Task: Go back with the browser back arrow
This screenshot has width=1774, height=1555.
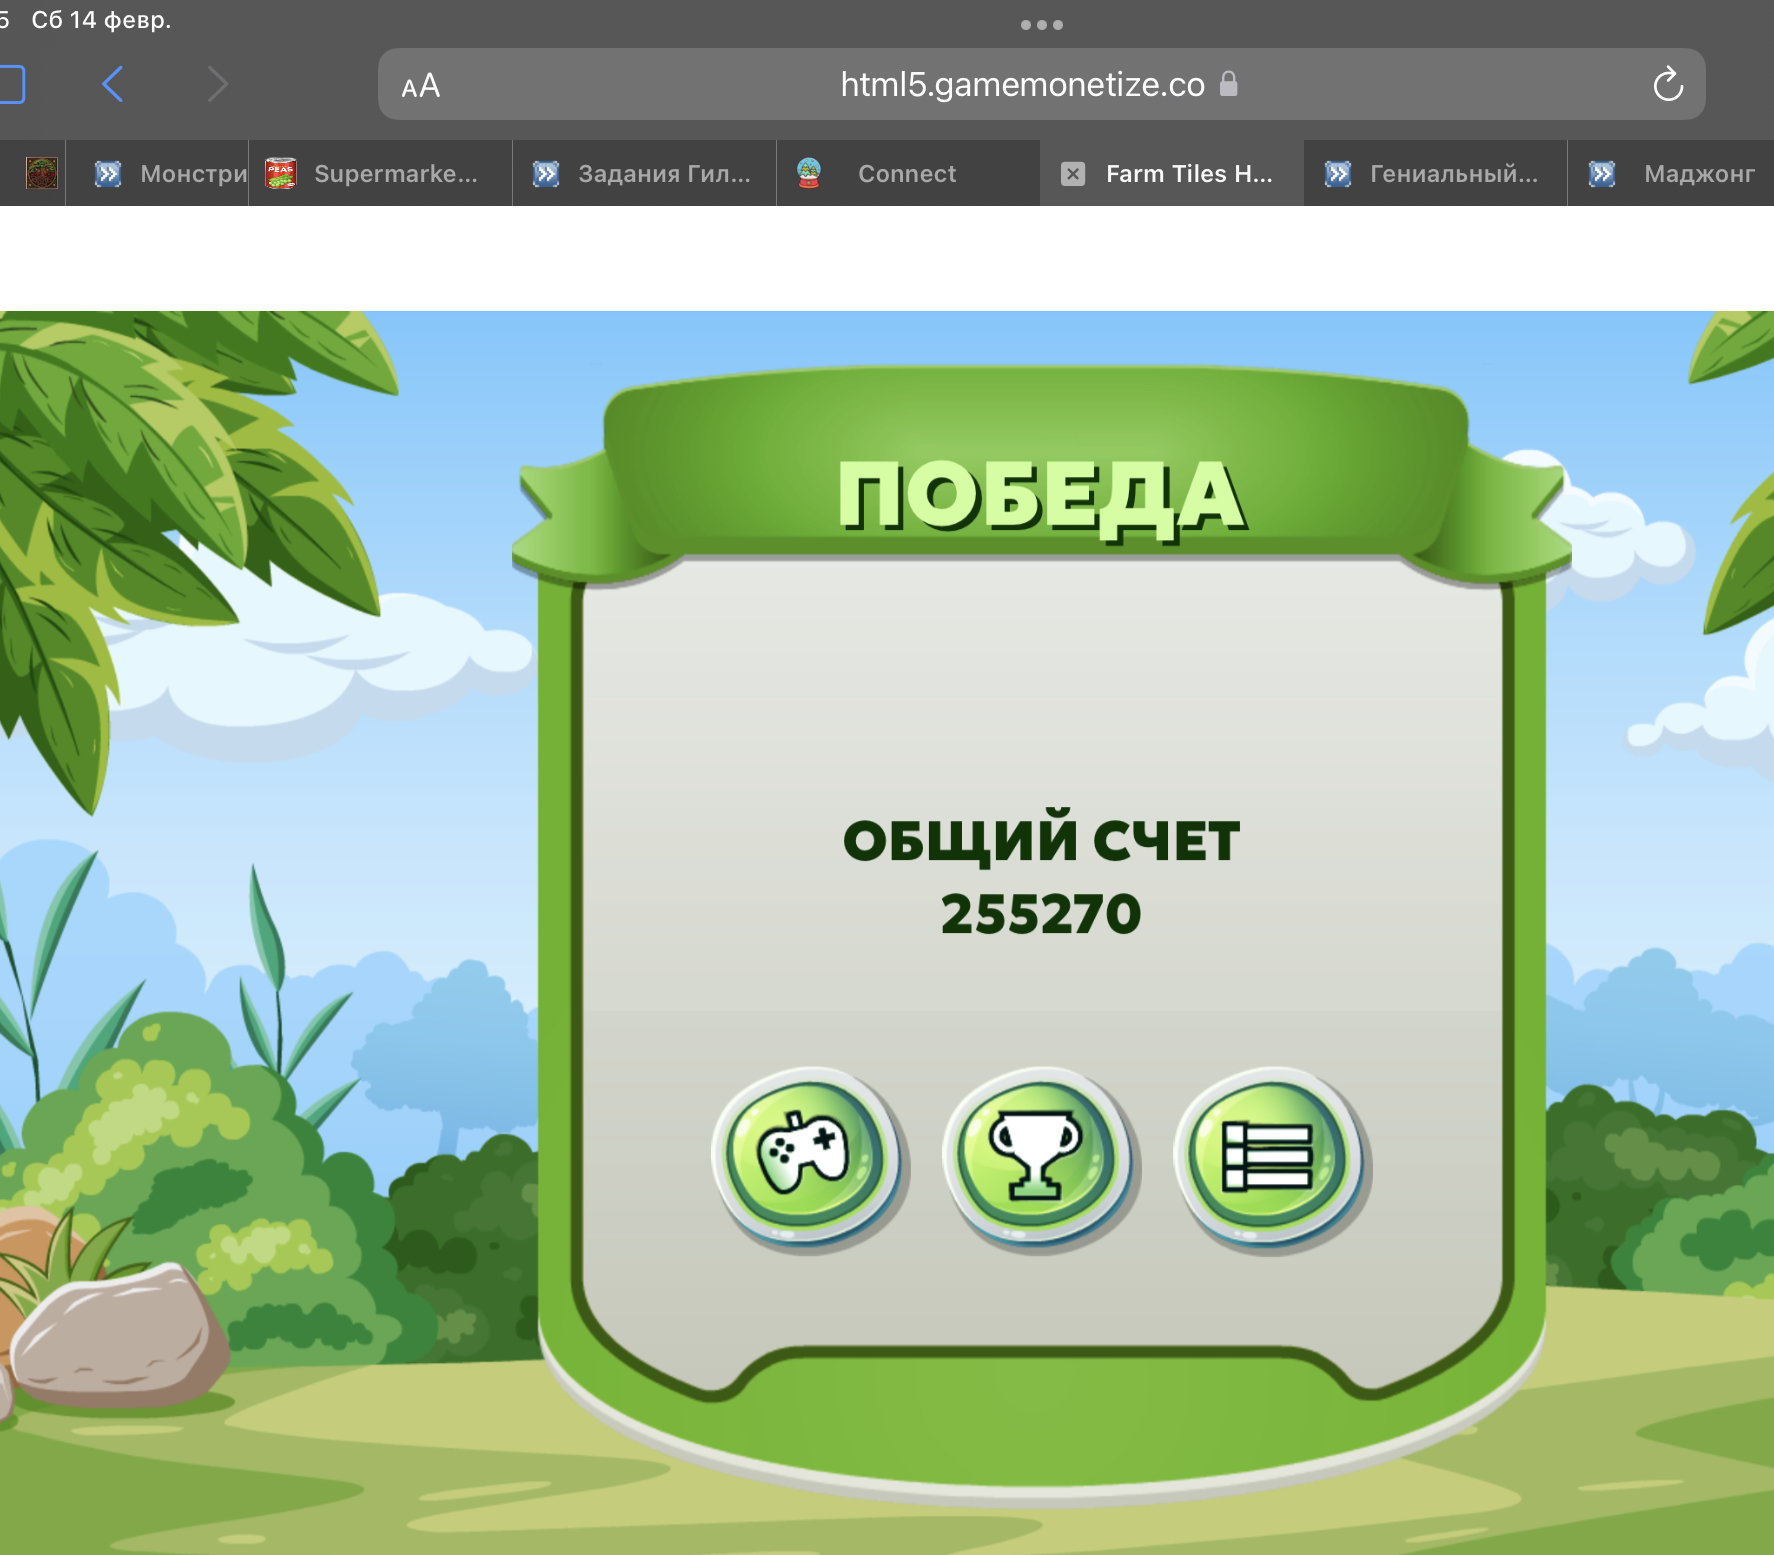Action: pyautogui.click(x=113, y=84)
